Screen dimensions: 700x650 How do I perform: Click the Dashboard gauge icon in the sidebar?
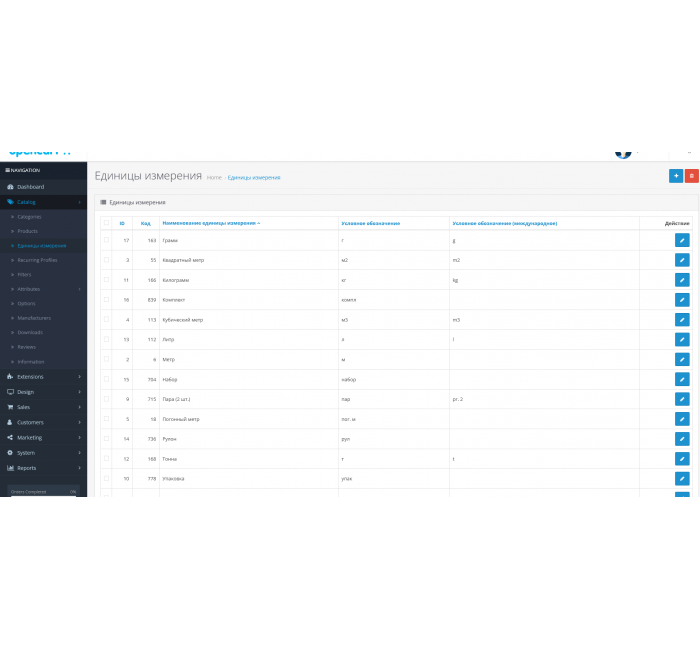coord(10,187)
